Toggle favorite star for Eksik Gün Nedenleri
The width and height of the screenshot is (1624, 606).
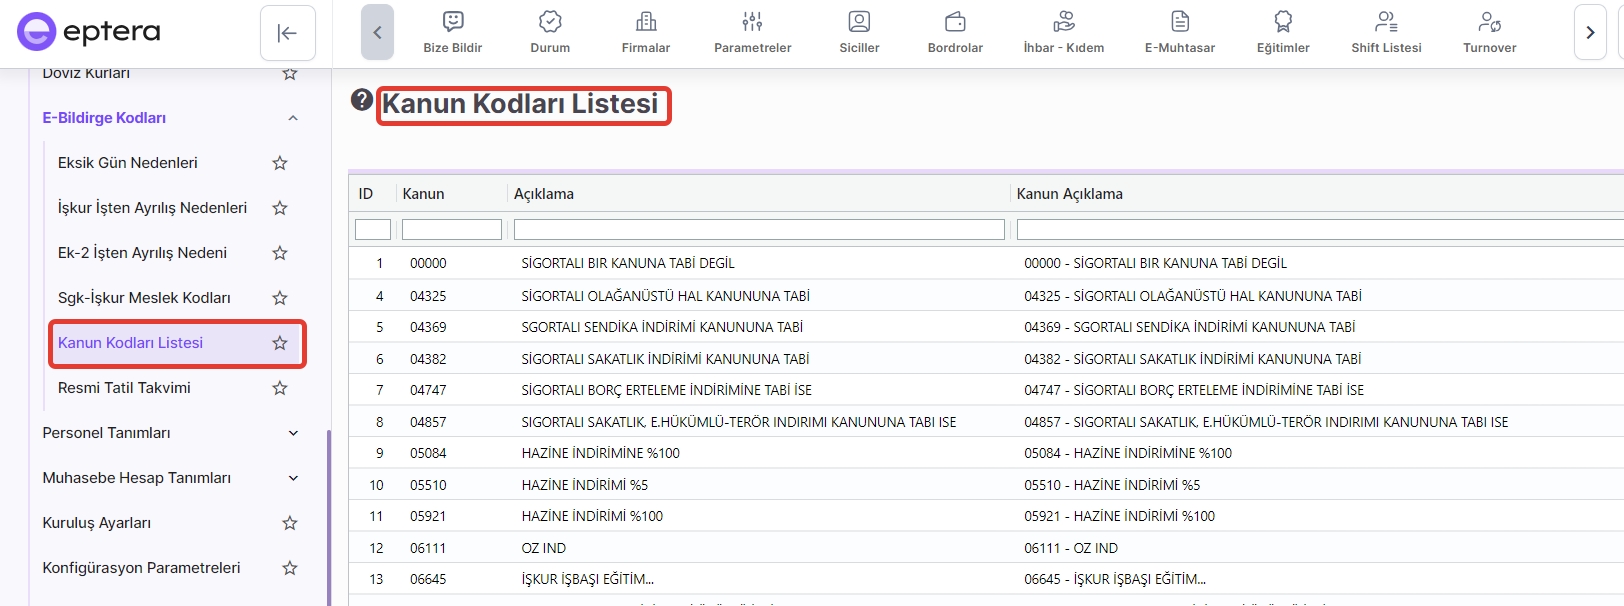pyautogui.click(x=280, y=163)
